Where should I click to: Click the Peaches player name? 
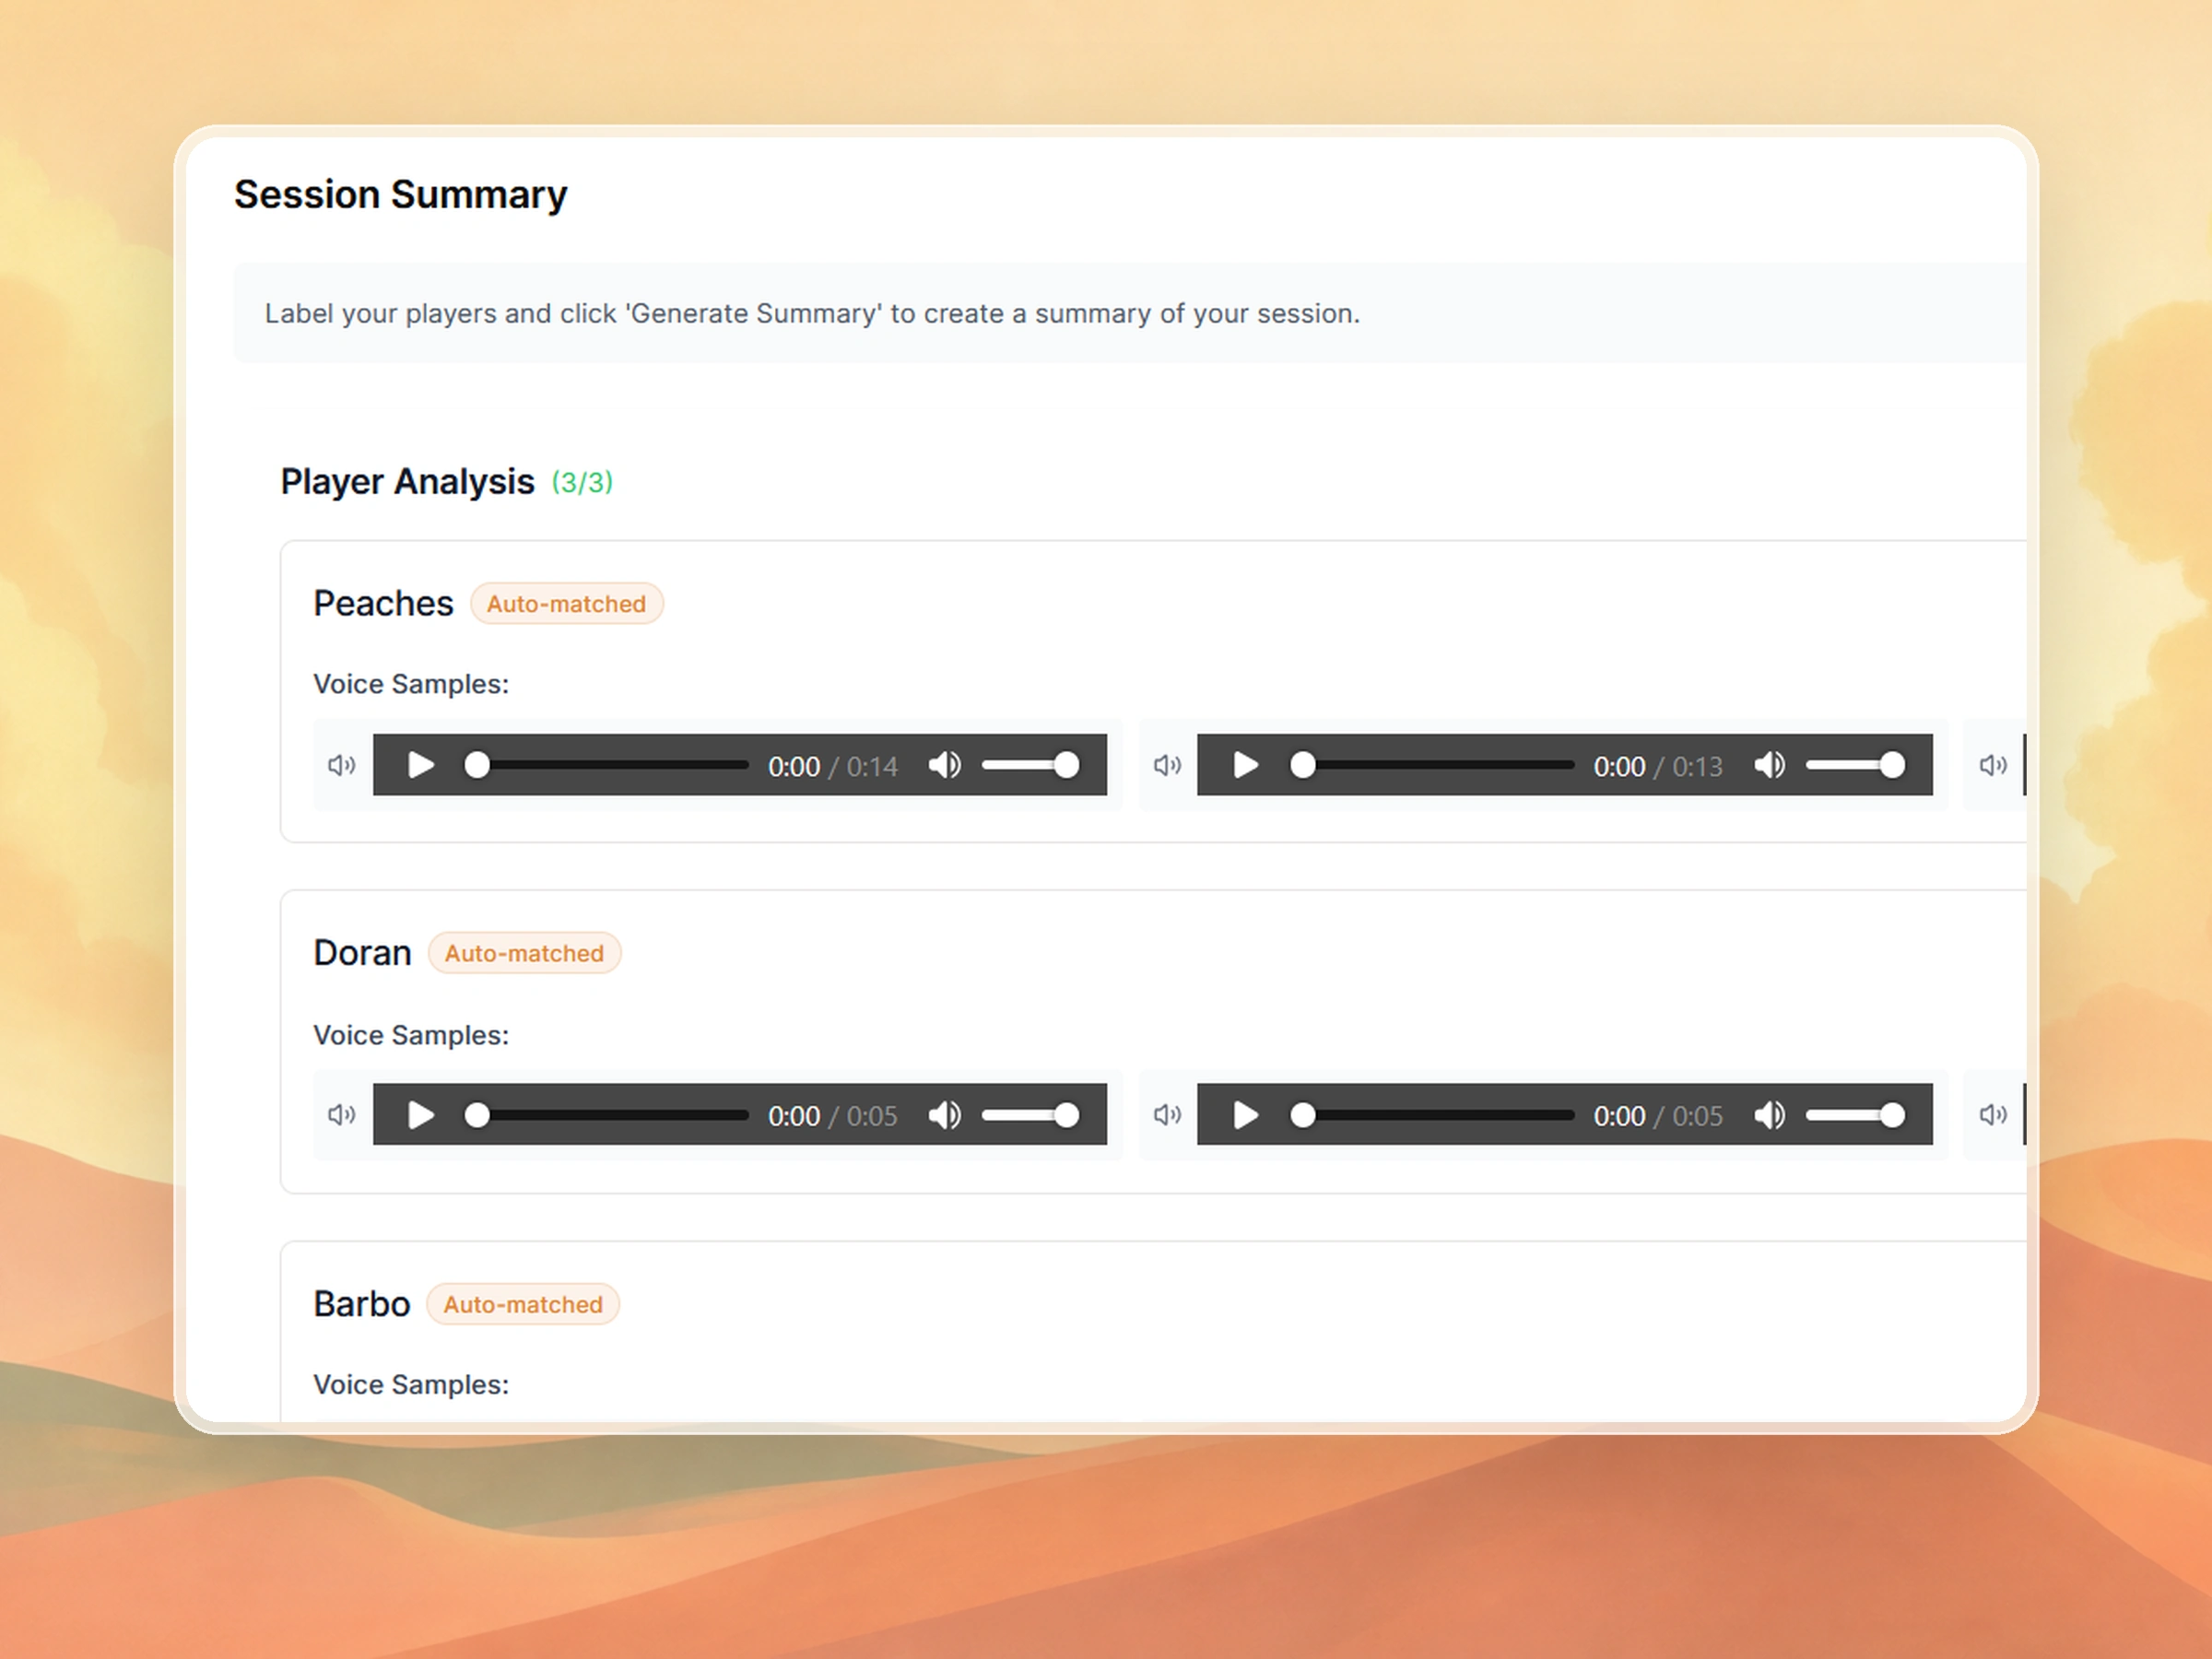pos(383,604)
